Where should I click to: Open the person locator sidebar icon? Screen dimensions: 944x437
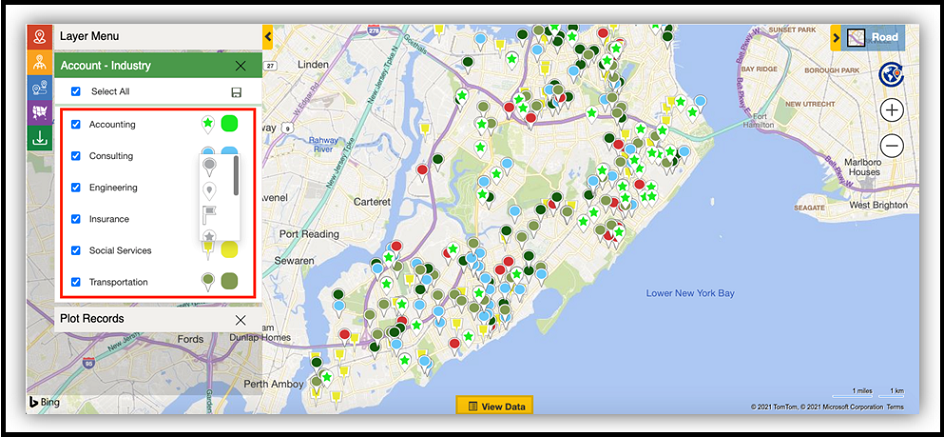point(40,62)
